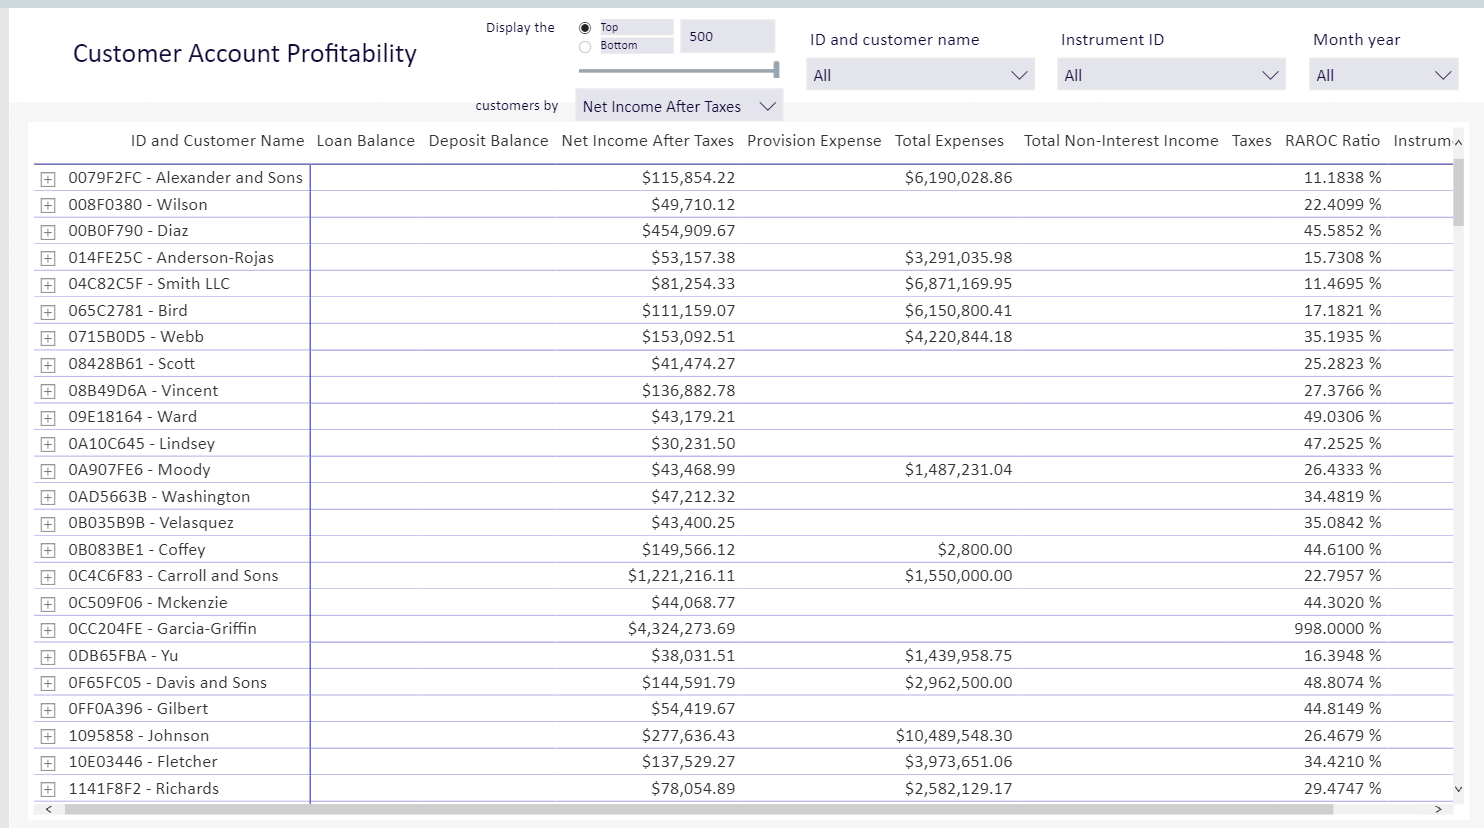
Task: Expand row 00B0F790 - Diaz
Action: coord(47,232)
